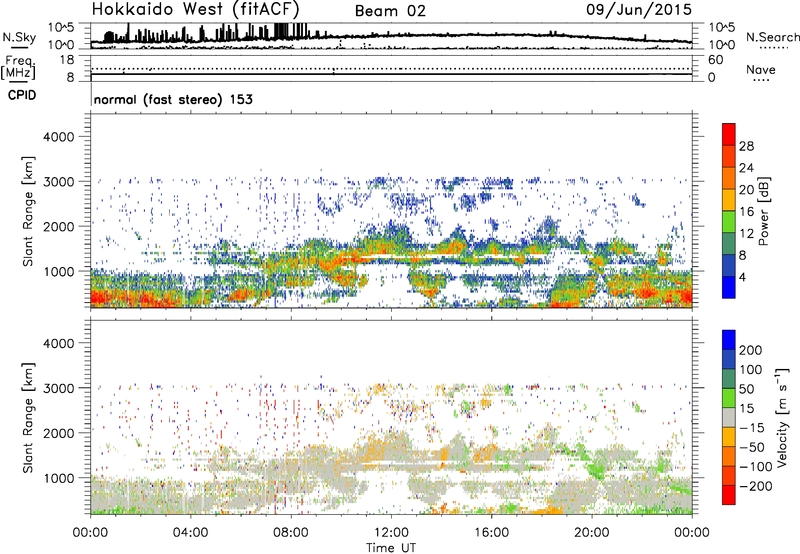The image size is (800, 554).
Task: Click the sky noise line plot panel
Action: pyautogui.click(x=391, y=36)
